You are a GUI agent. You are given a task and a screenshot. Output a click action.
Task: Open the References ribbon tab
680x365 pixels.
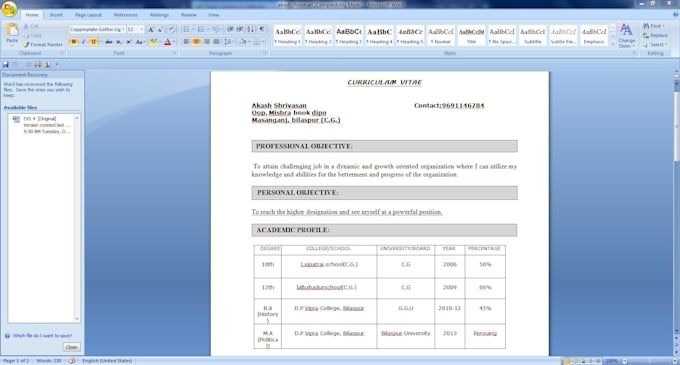[125, 15]
